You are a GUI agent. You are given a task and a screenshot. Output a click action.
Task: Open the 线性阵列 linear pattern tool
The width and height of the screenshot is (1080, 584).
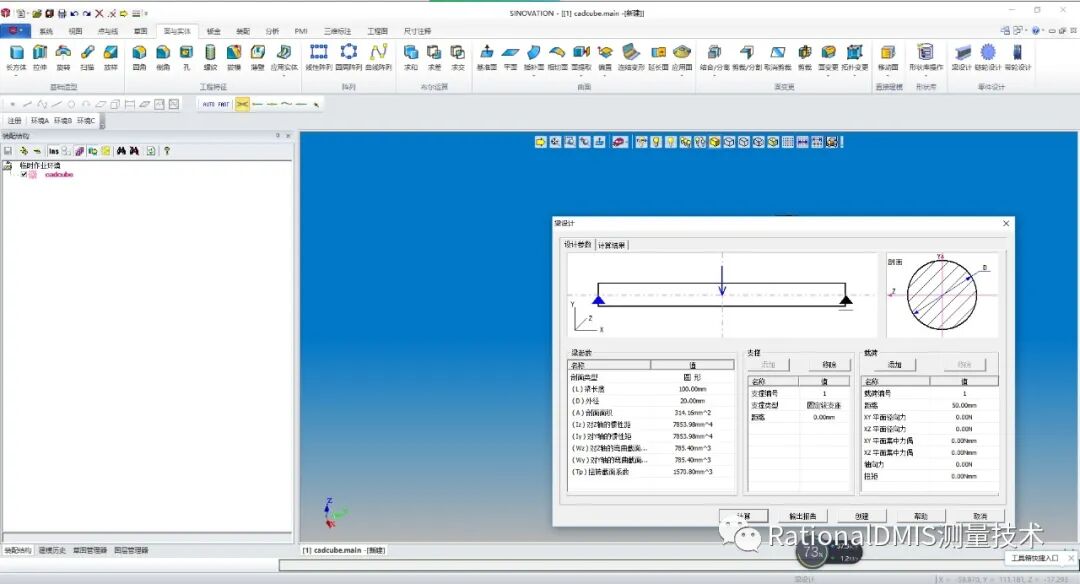point(318,56)
